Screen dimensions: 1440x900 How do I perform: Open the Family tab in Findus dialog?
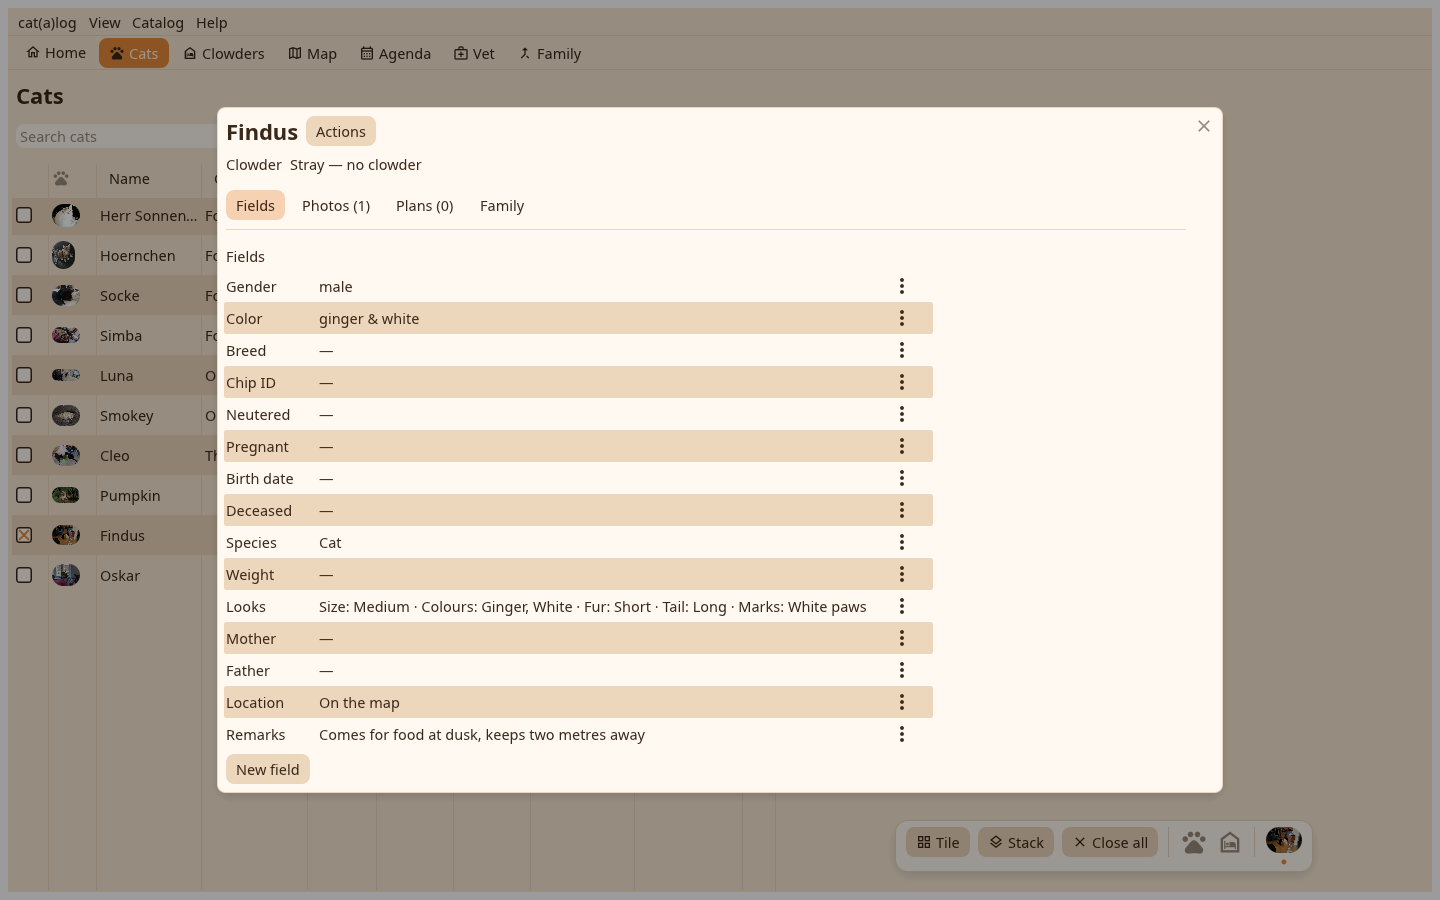coord(502,206)
